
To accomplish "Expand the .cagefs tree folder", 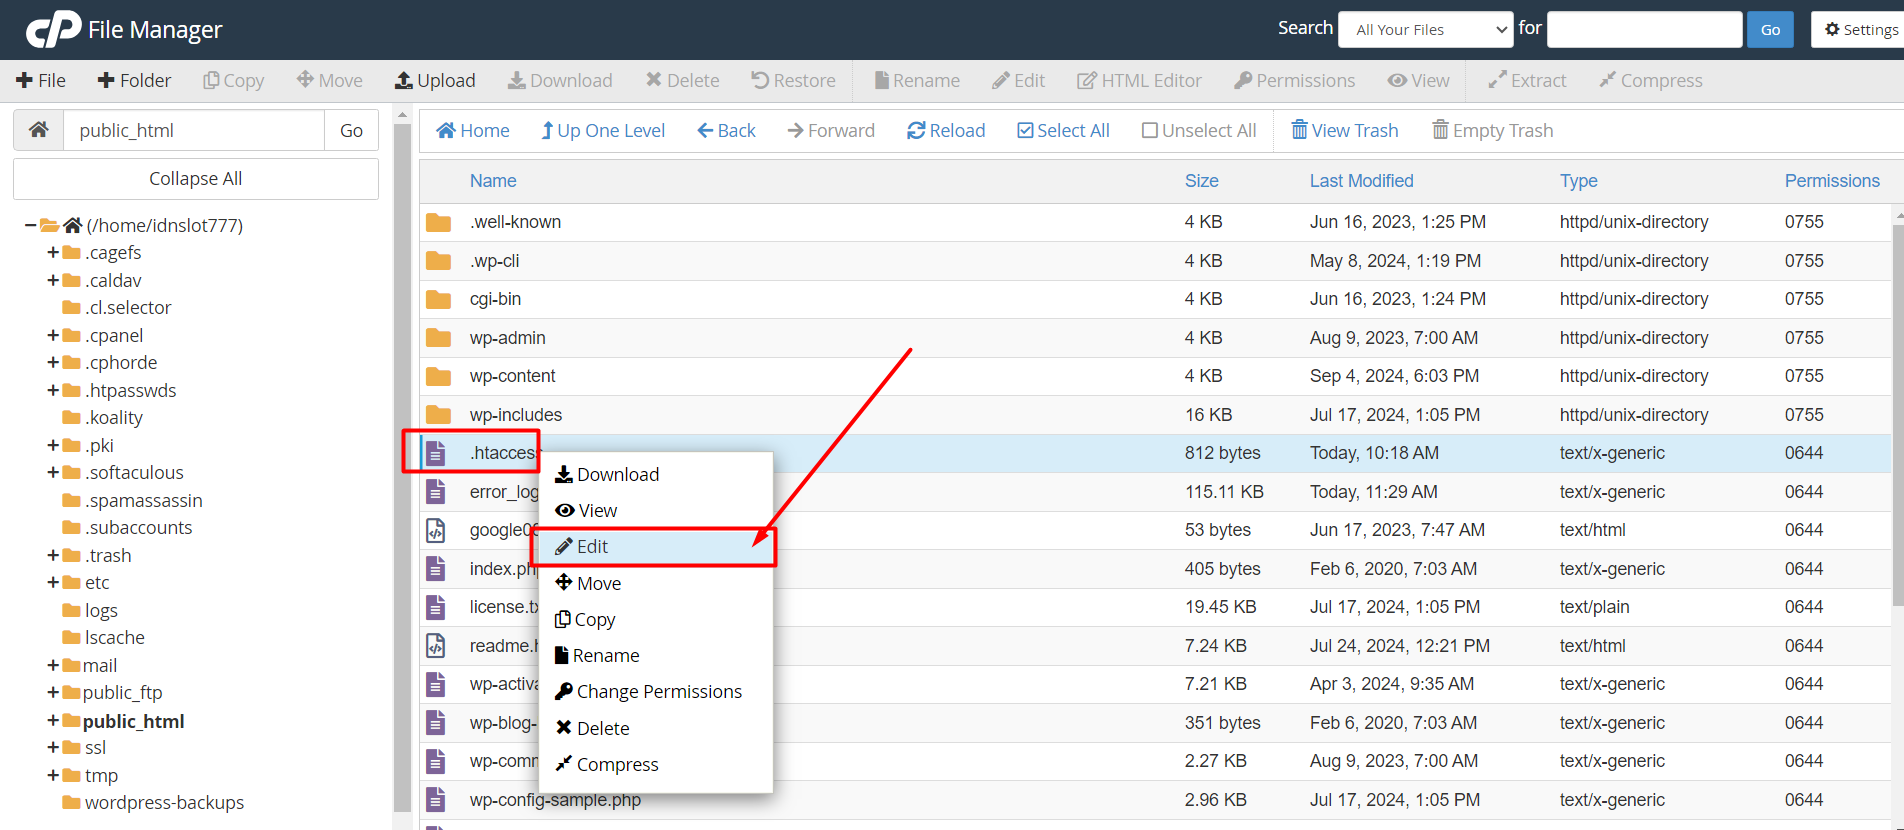I will coord(53,252).
